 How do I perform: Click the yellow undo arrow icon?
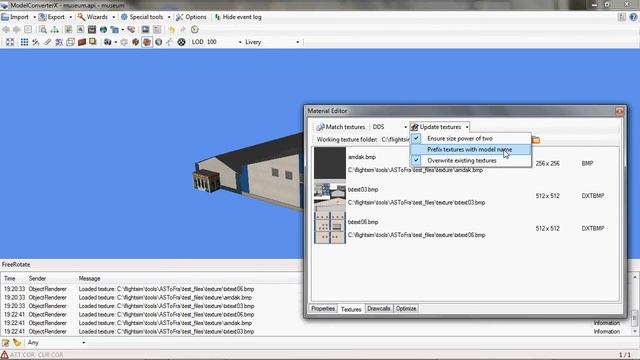point(171,29)
